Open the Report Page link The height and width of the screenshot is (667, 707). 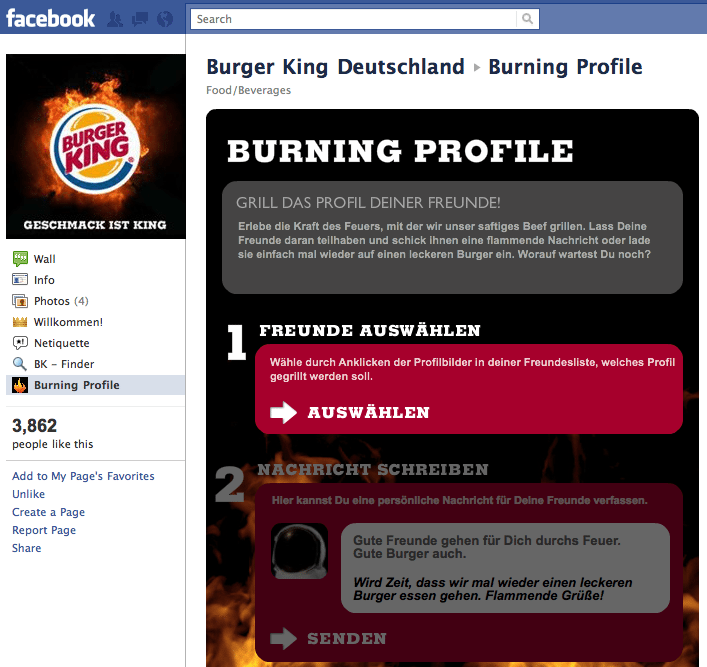click(44, 530)
